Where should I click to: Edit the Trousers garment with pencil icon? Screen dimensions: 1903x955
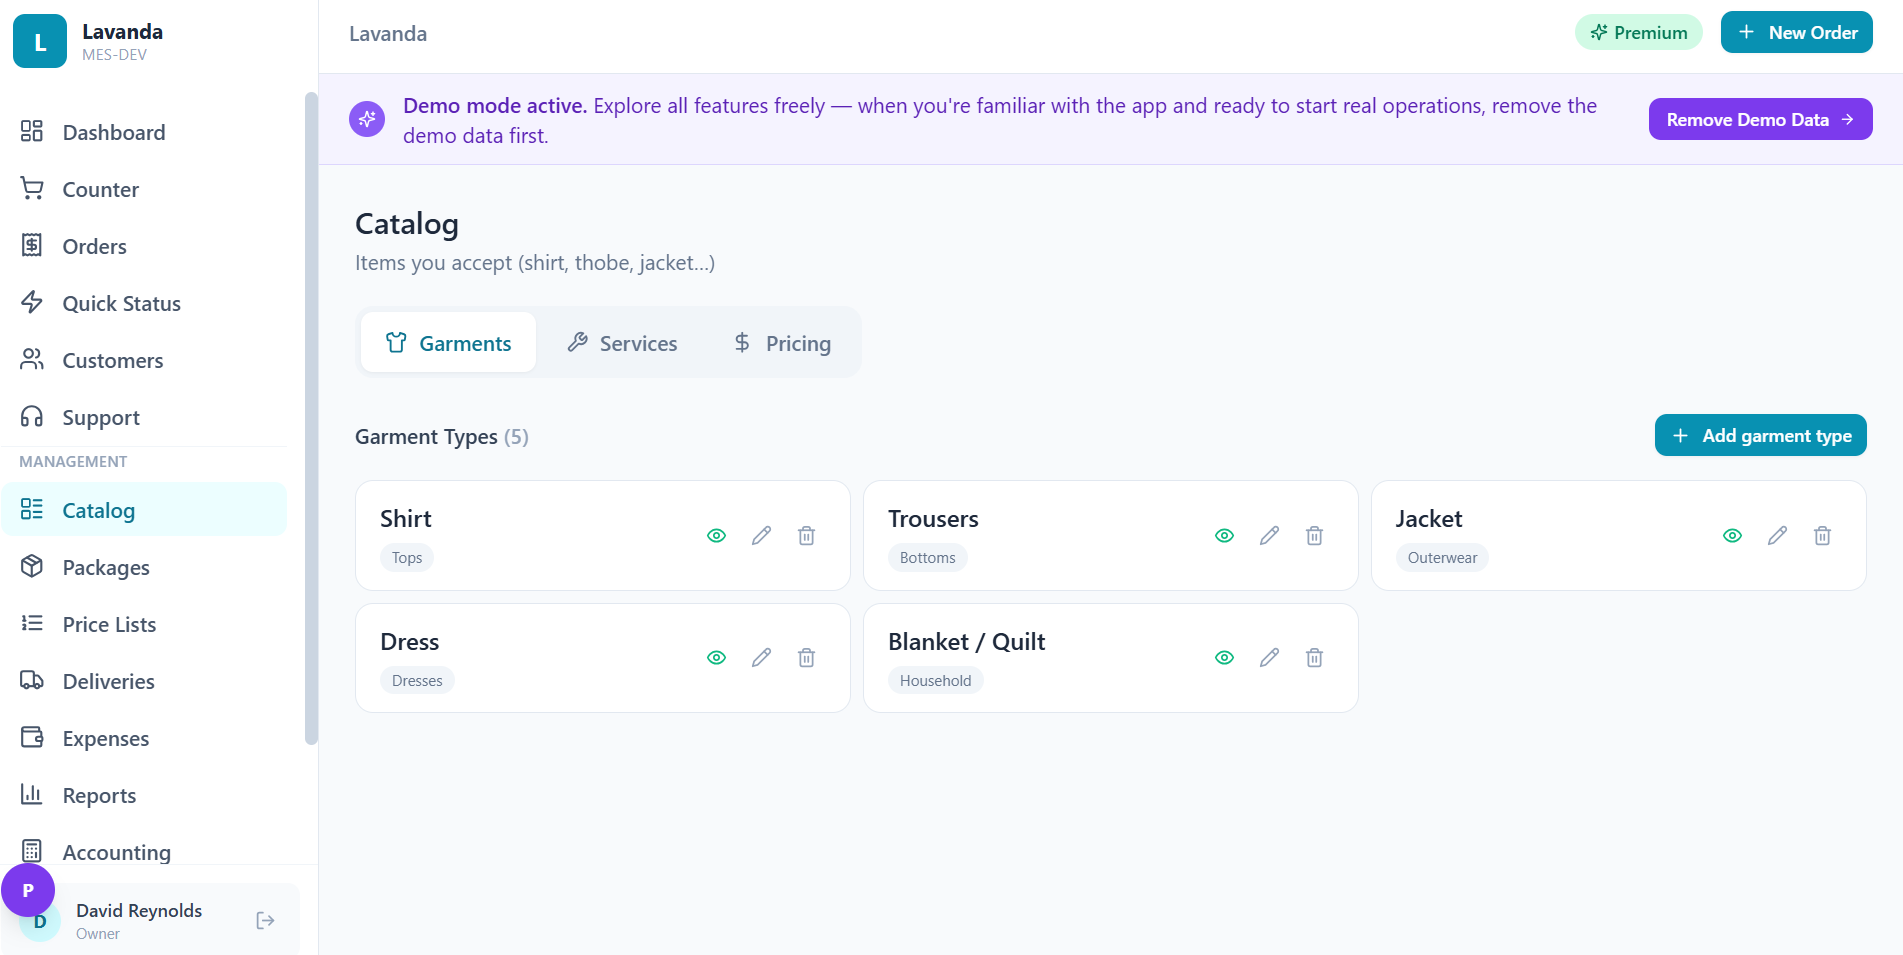tap(1269, 536)
